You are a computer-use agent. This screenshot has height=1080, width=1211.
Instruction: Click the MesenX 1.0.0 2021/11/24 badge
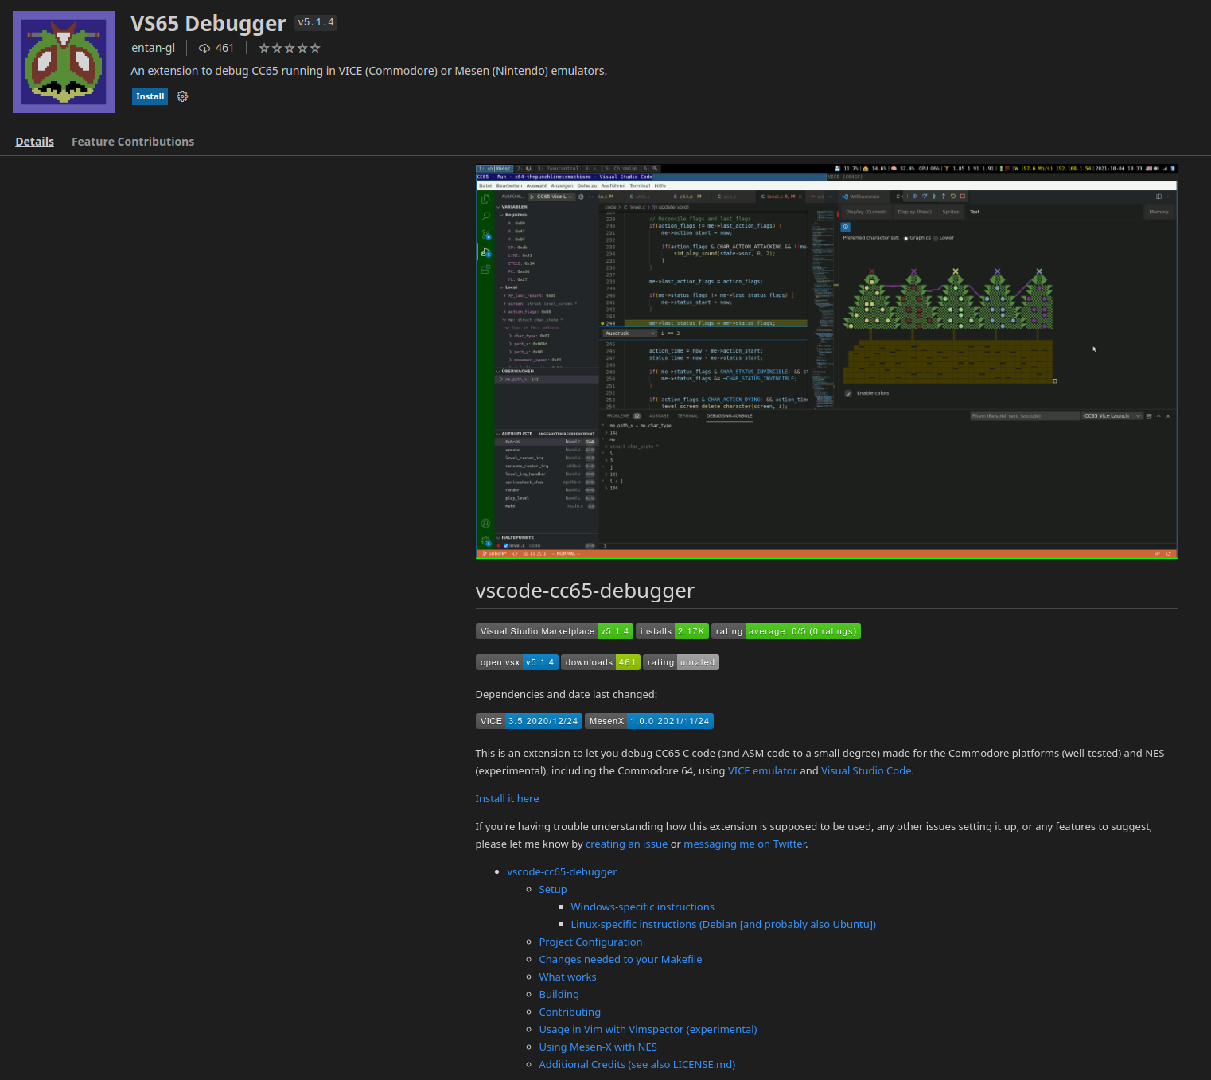click(649, 720)
